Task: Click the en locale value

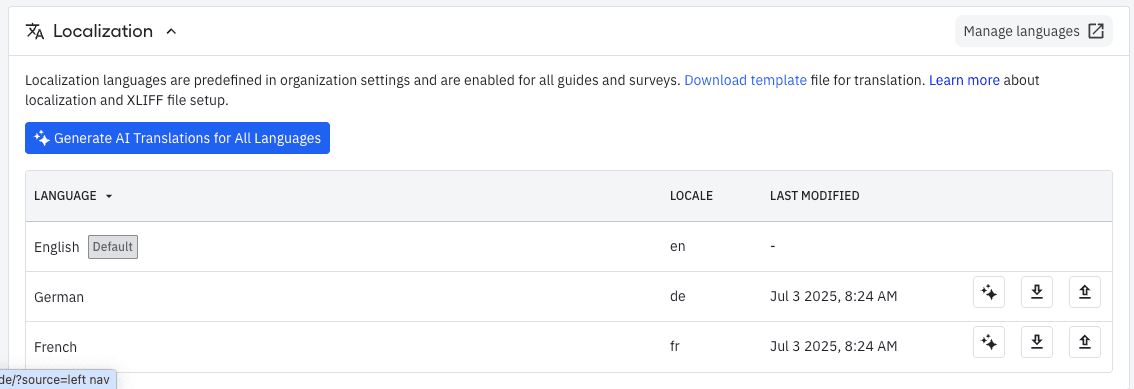Action: [x=678, y=247]
